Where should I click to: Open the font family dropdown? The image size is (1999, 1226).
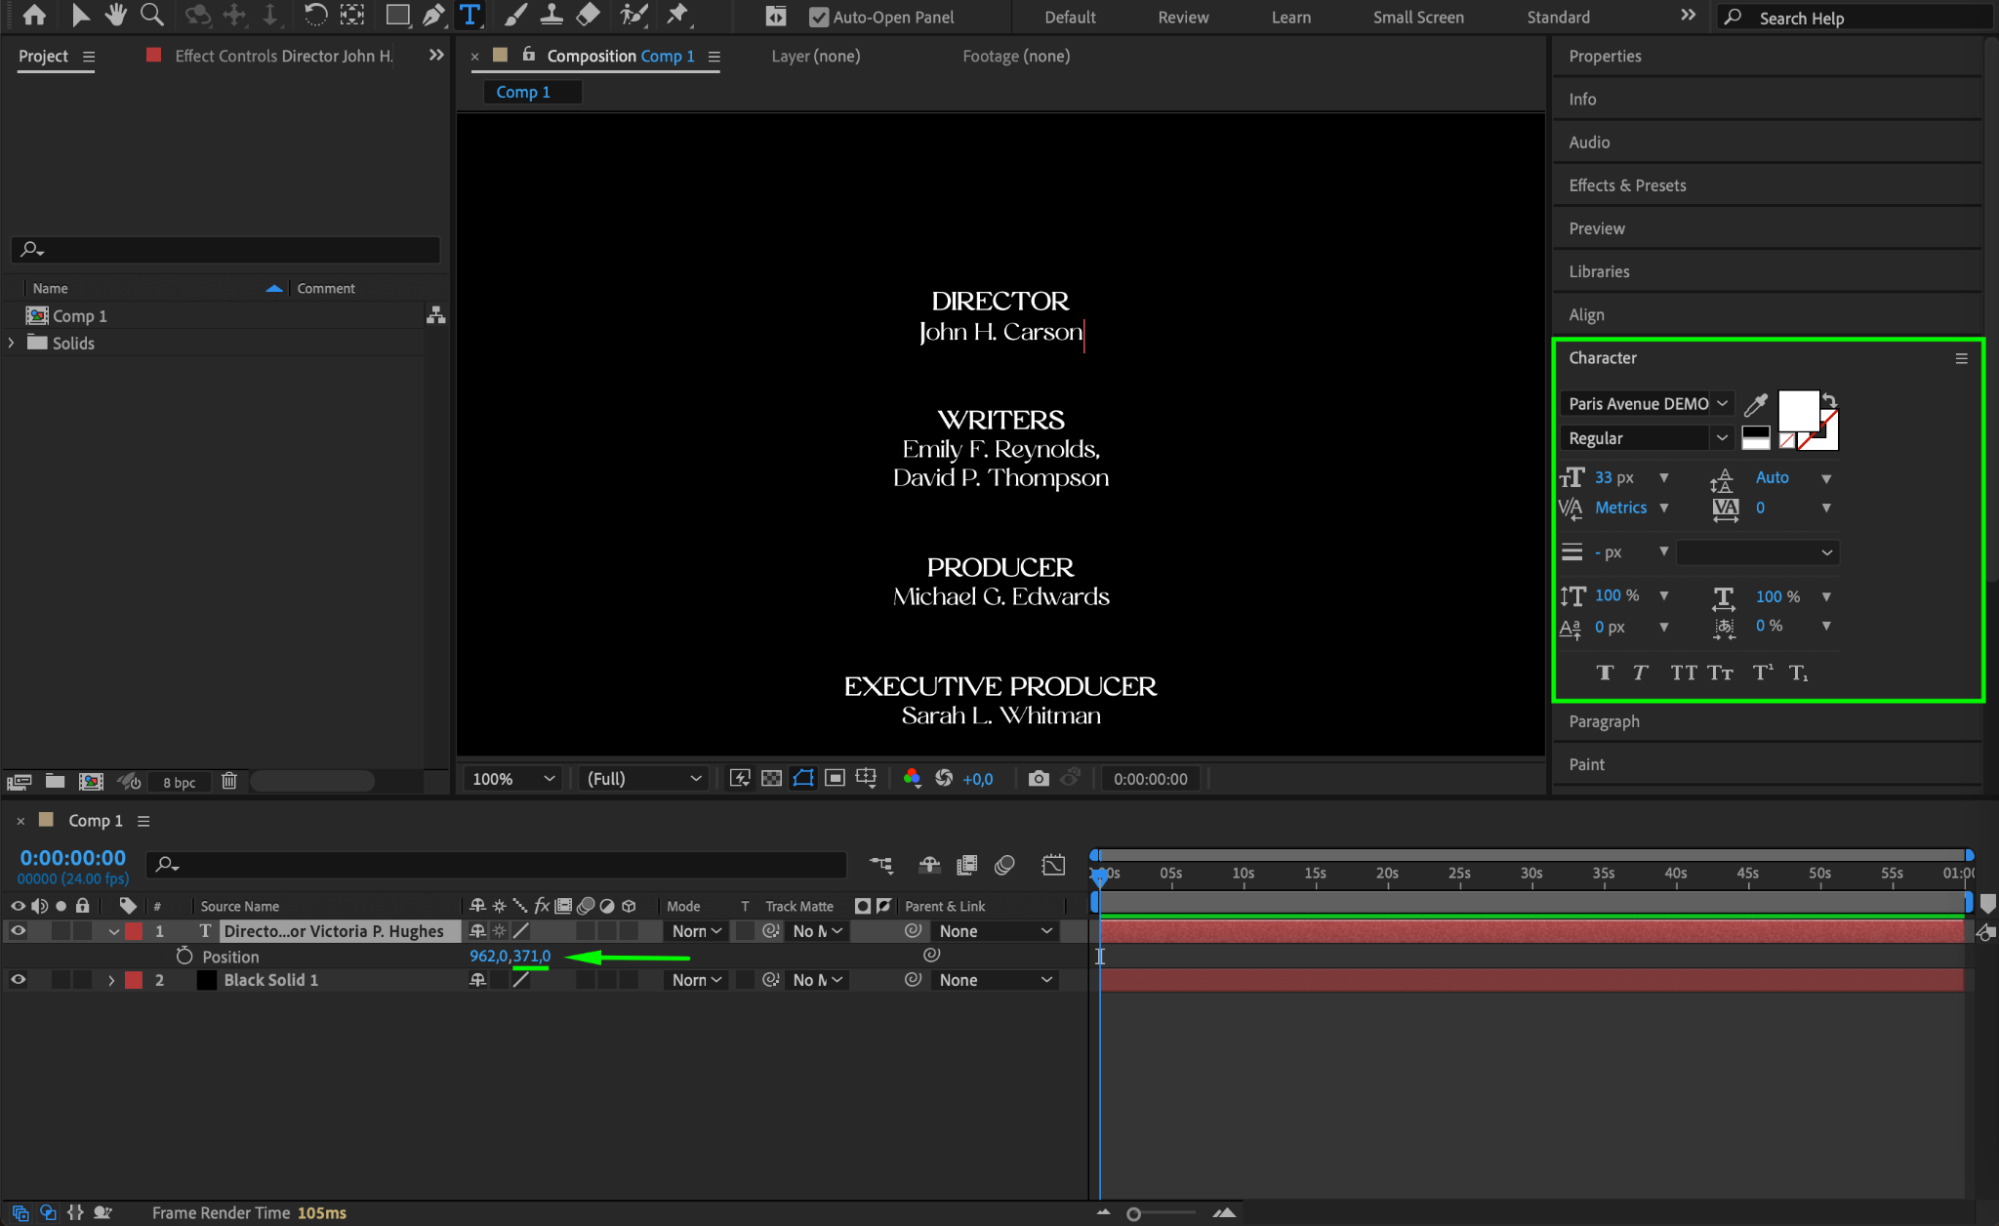click(1721, 403)
